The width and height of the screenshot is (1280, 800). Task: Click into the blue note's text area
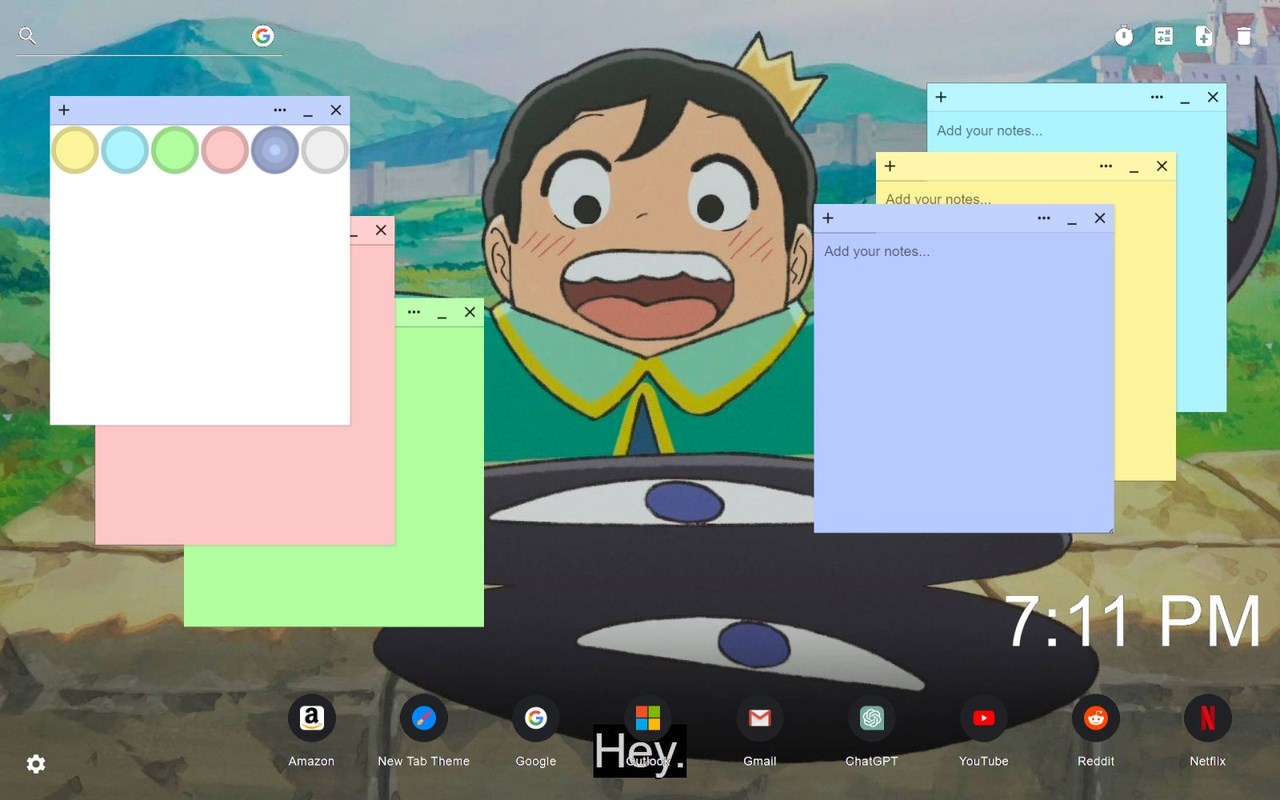[964, 382]
